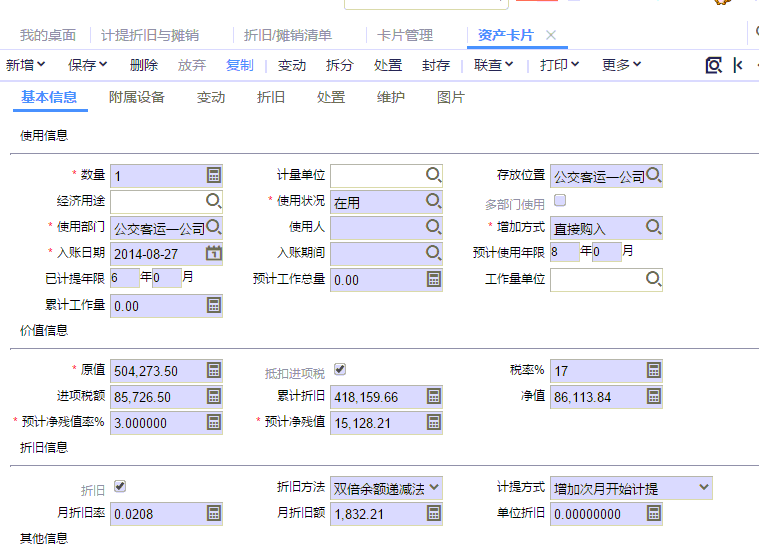759x547 pixels.
Task: Click 复制 toolbar button
Action: point(240,65)
